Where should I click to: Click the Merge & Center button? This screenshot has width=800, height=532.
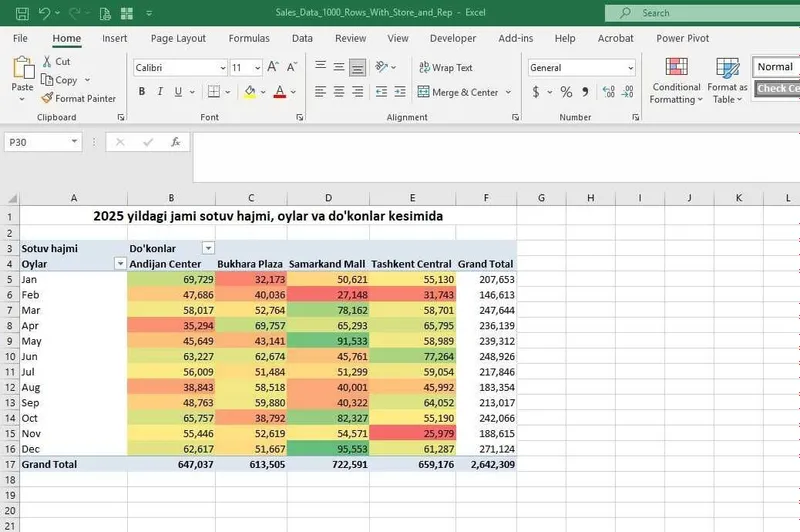point(458,92)
